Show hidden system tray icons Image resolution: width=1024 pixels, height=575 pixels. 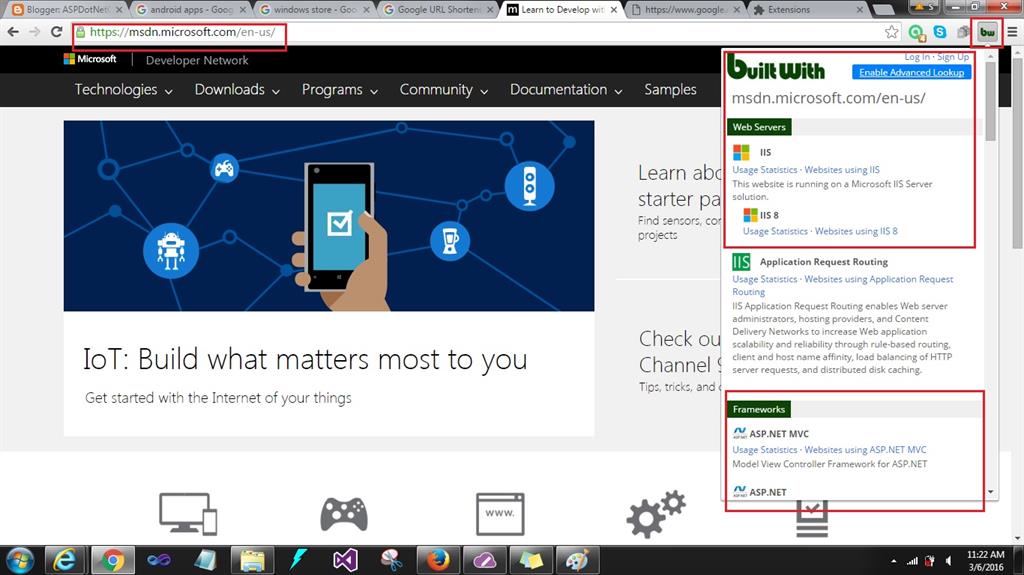(x=893, y=561)
